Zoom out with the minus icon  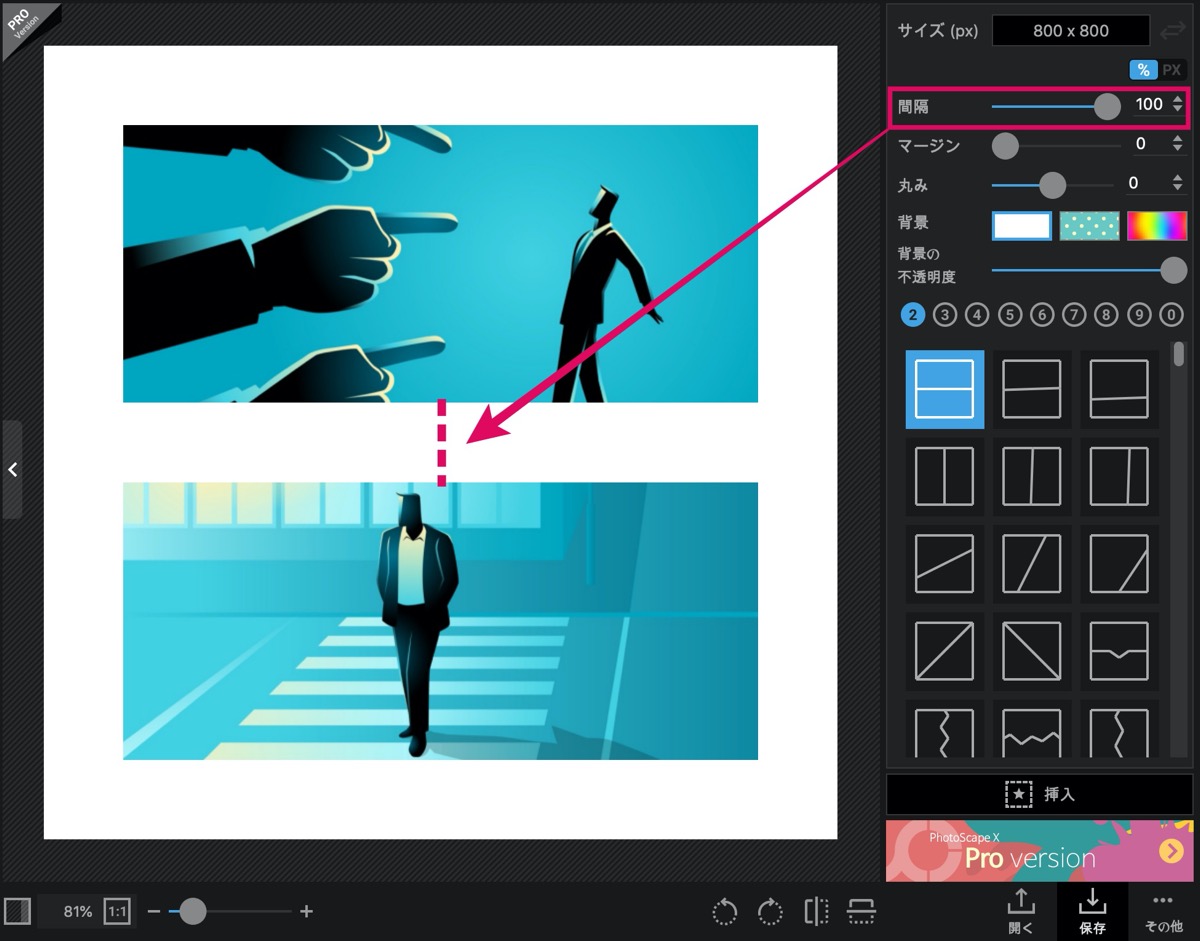pyautogui.click(x=154, y=911)
